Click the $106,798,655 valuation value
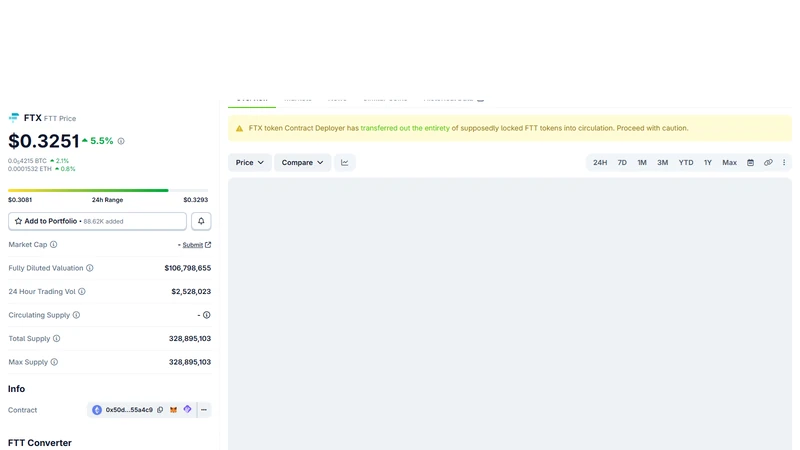The height and width of the screenshot is (450, 800). click(x=188, y=268)
